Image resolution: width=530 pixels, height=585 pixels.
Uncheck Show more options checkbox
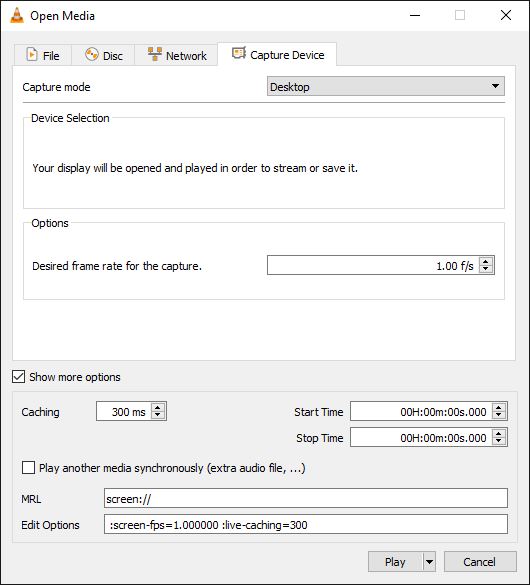click(x=19, y=377)
